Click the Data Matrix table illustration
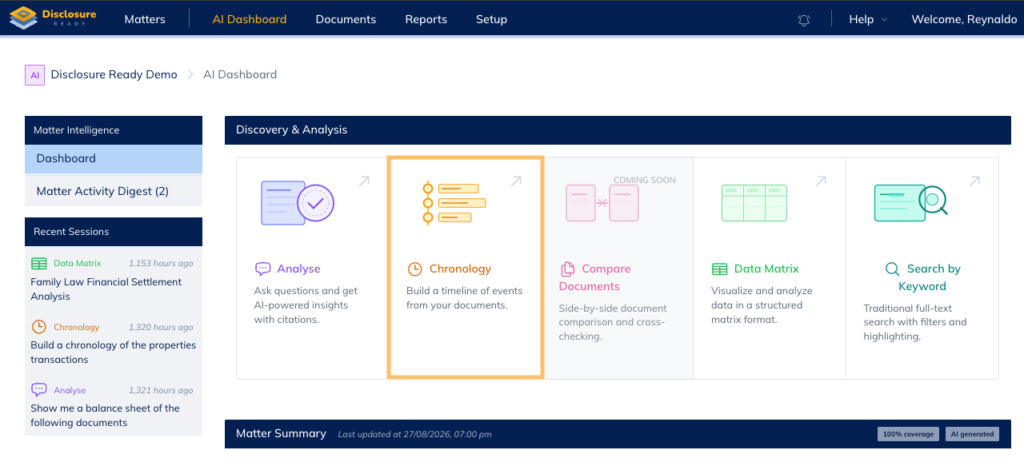 point(754,203)
